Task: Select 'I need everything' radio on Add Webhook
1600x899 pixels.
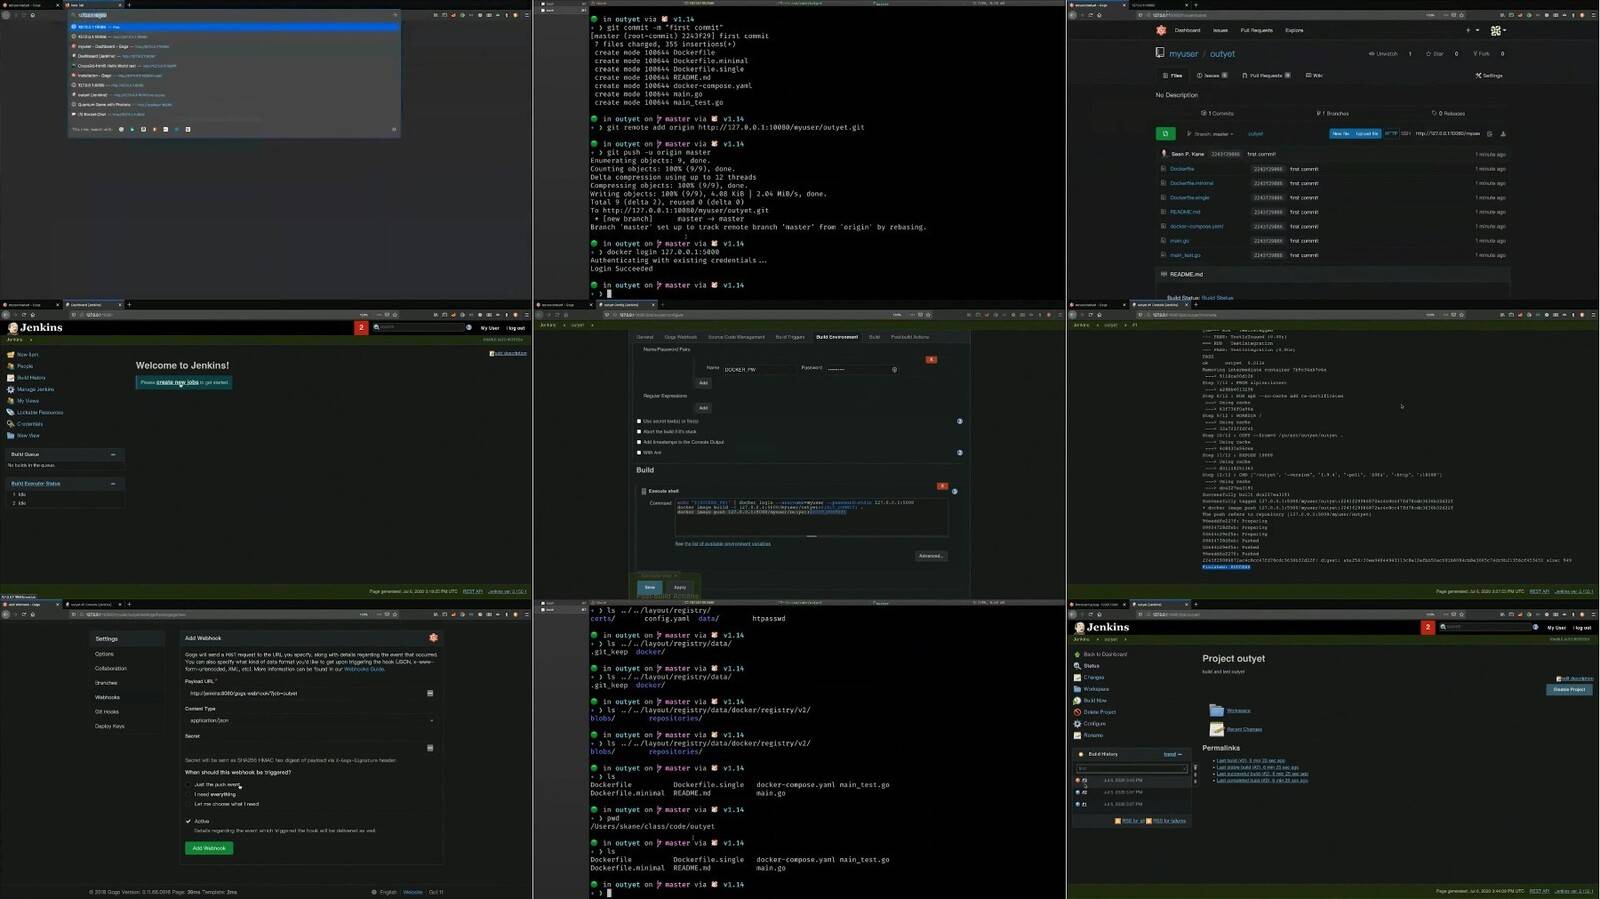Action: tap(188, 794)
